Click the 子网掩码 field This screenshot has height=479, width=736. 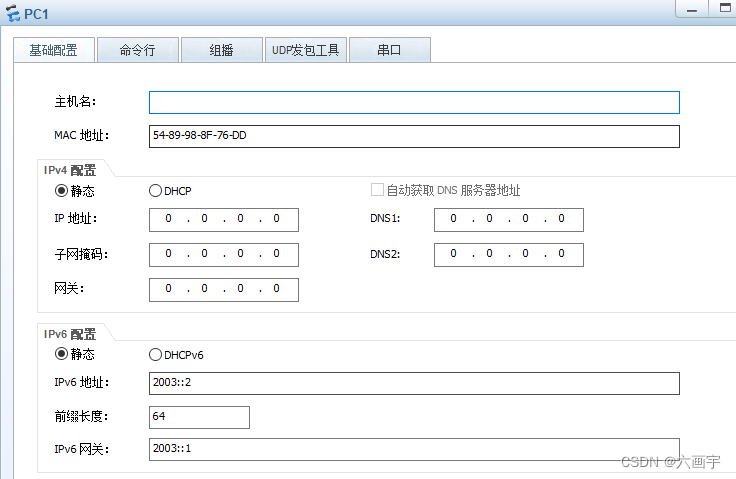(224, 255)
